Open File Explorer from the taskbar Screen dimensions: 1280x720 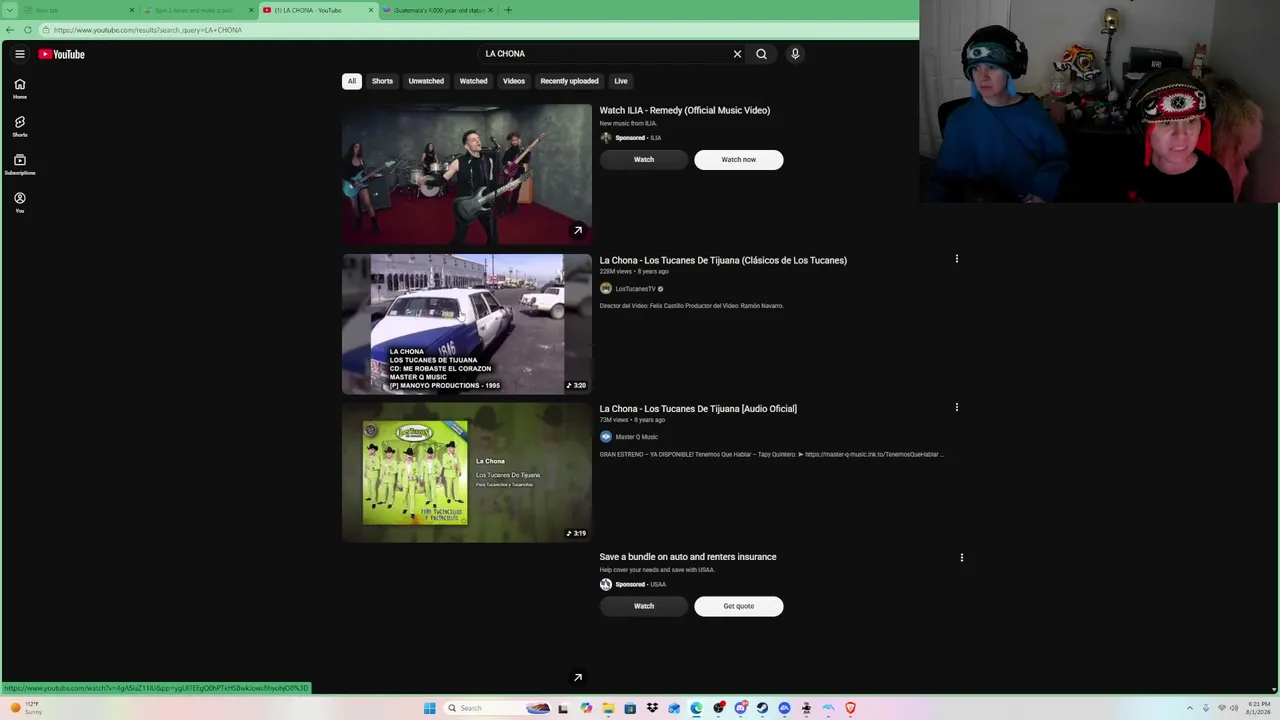608,708
